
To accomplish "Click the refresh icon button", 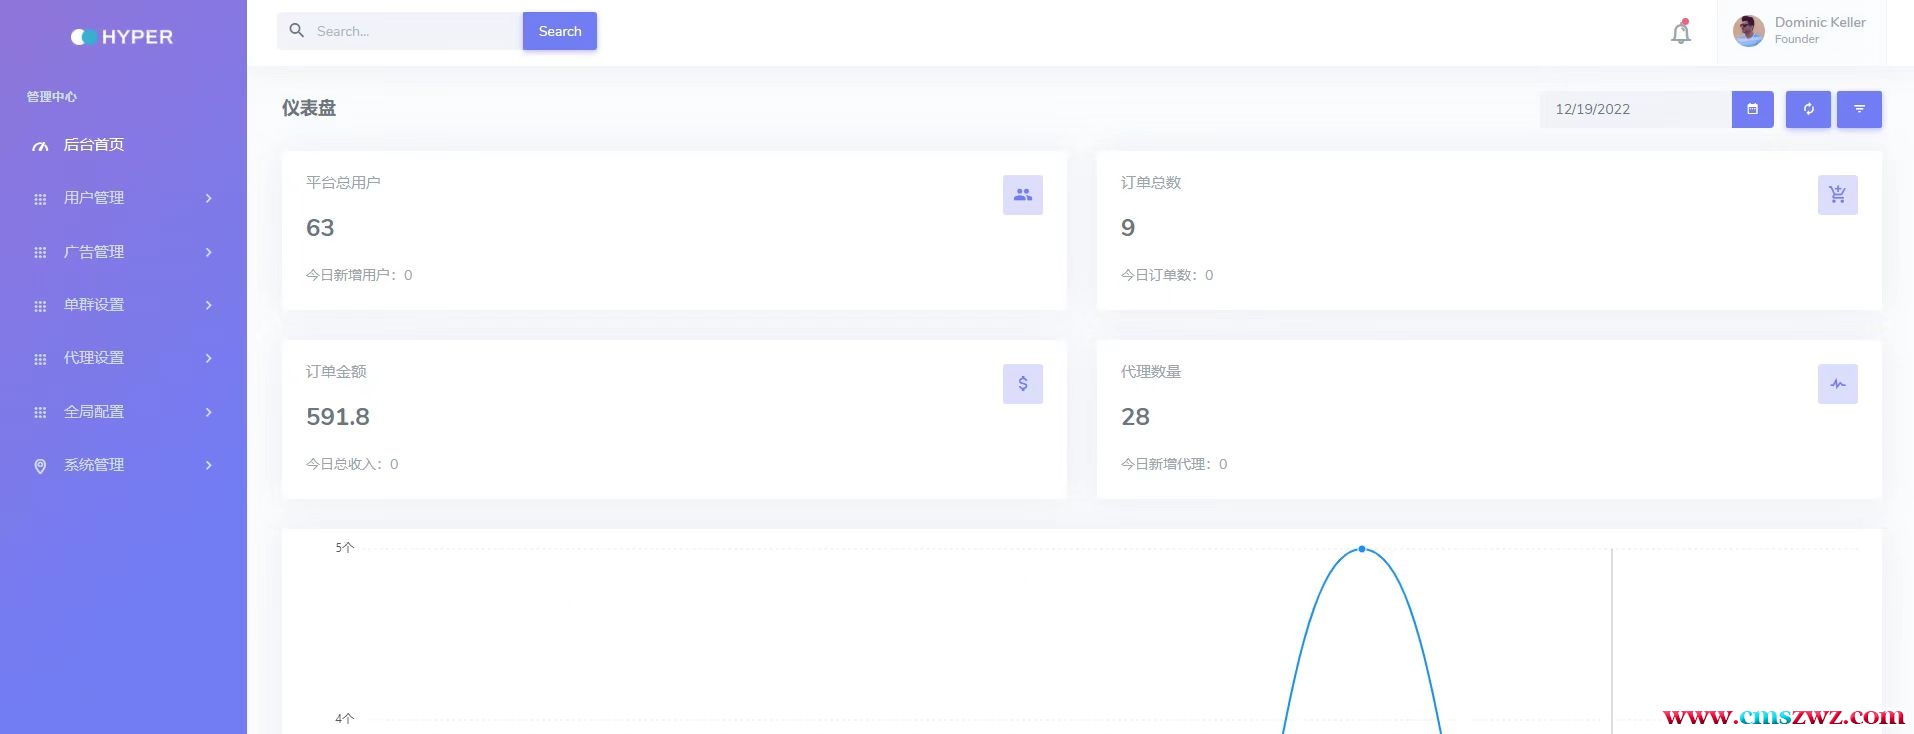I will pyautogui.click(x=1808, y=109).
